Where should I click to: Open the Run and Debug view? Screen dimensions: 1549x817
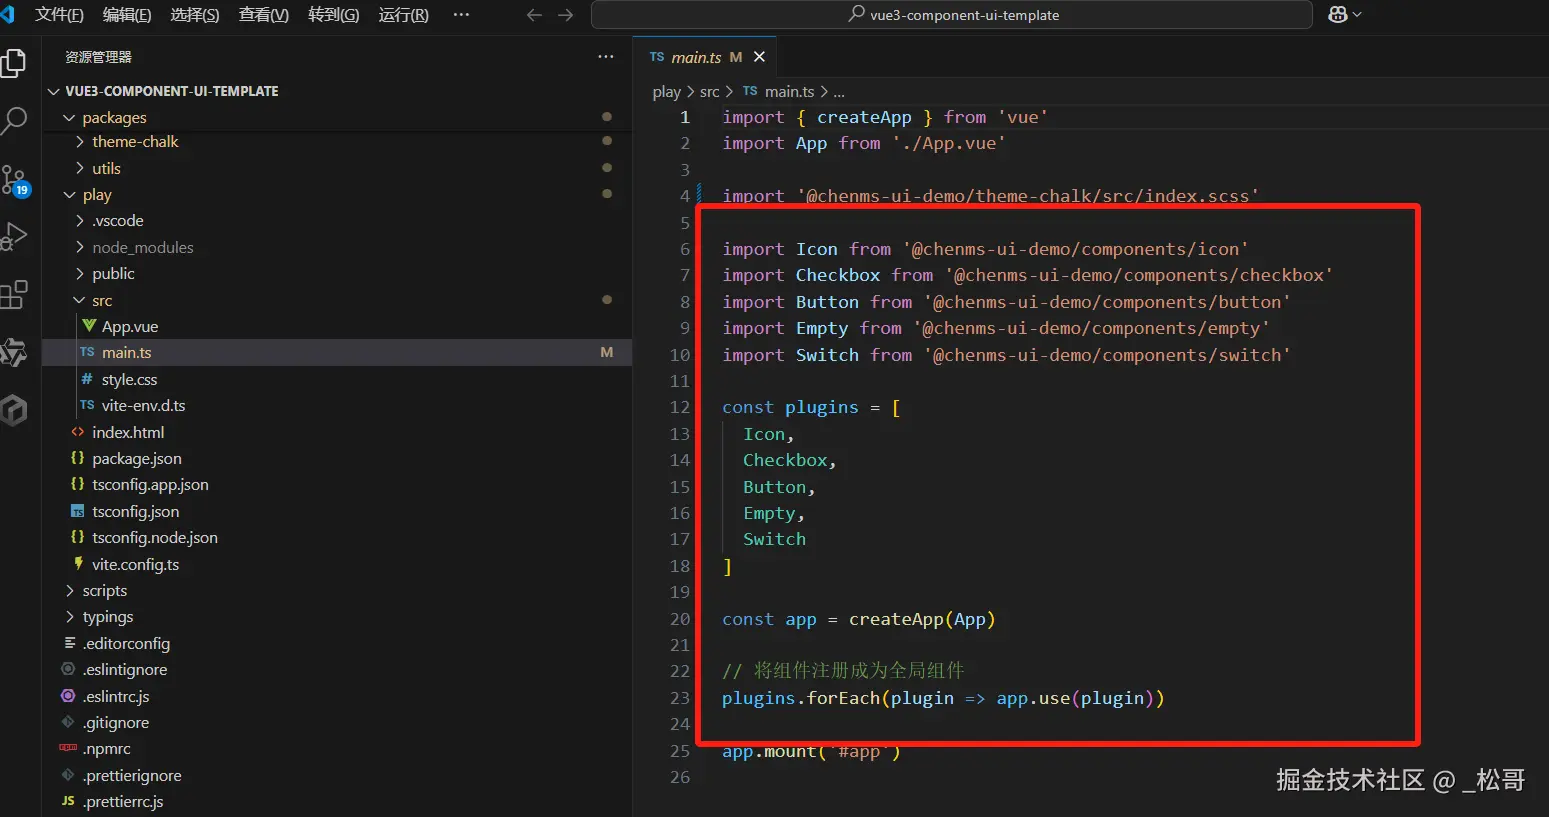pyautogui.click(x=14, y=237)
